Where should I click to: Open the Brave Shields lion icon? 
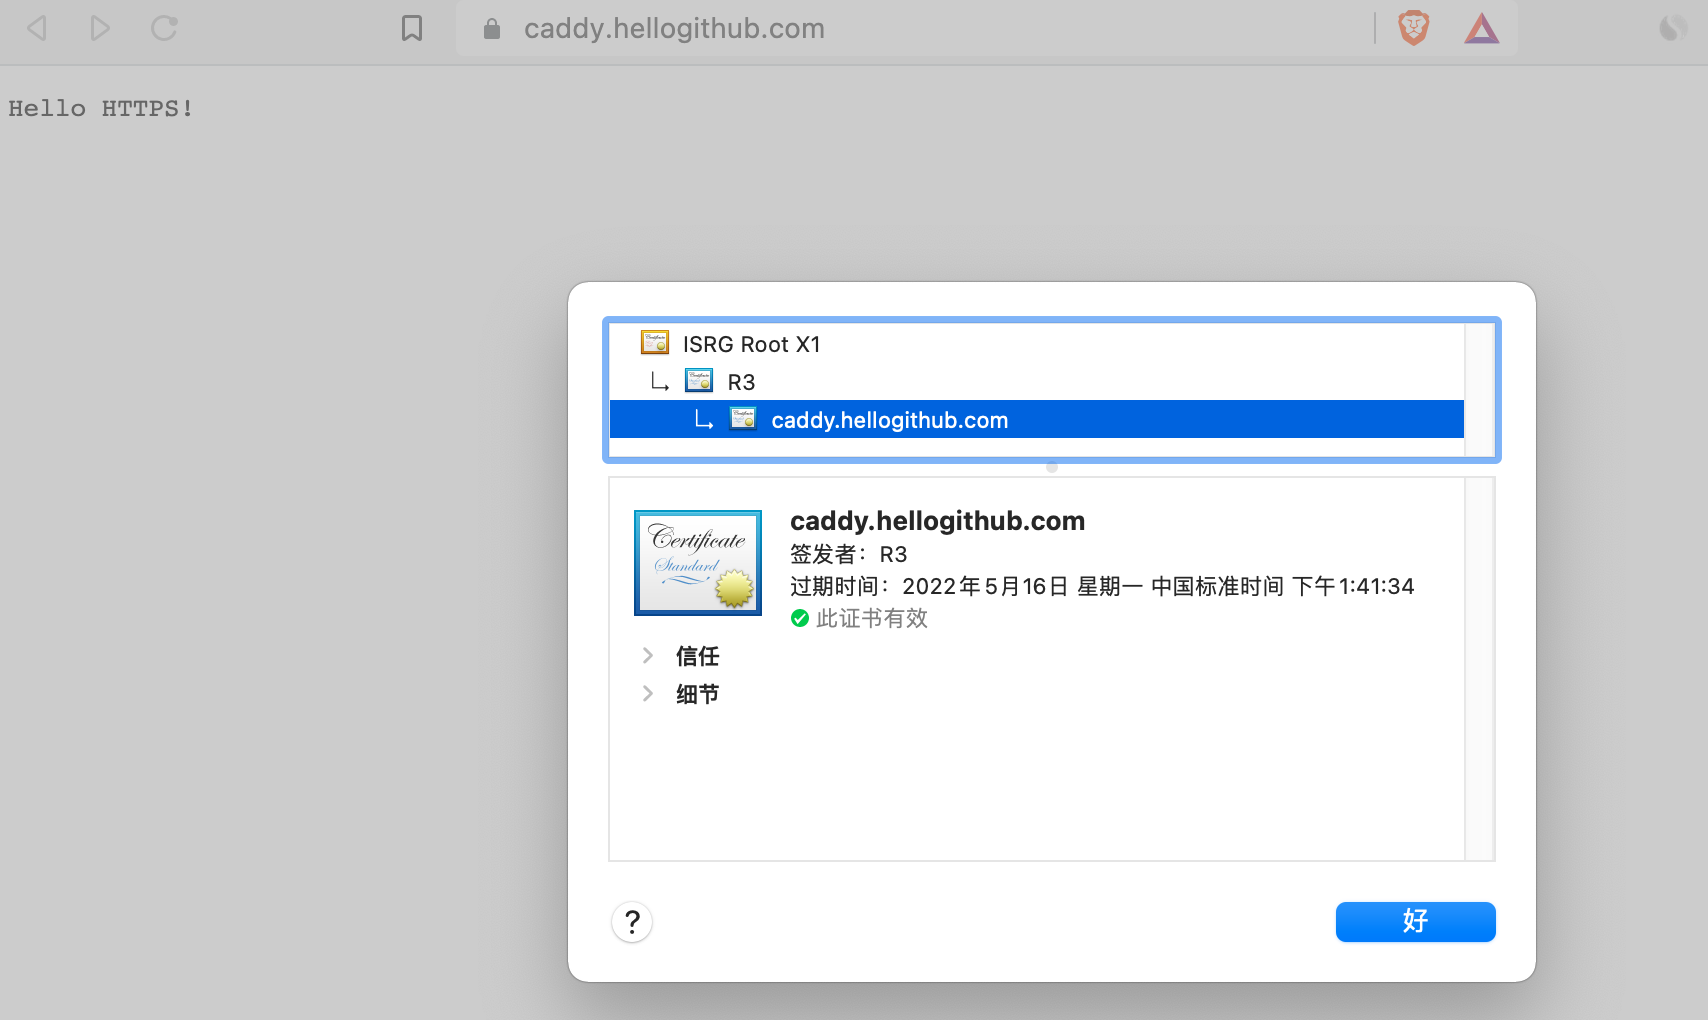point(1413,28)
